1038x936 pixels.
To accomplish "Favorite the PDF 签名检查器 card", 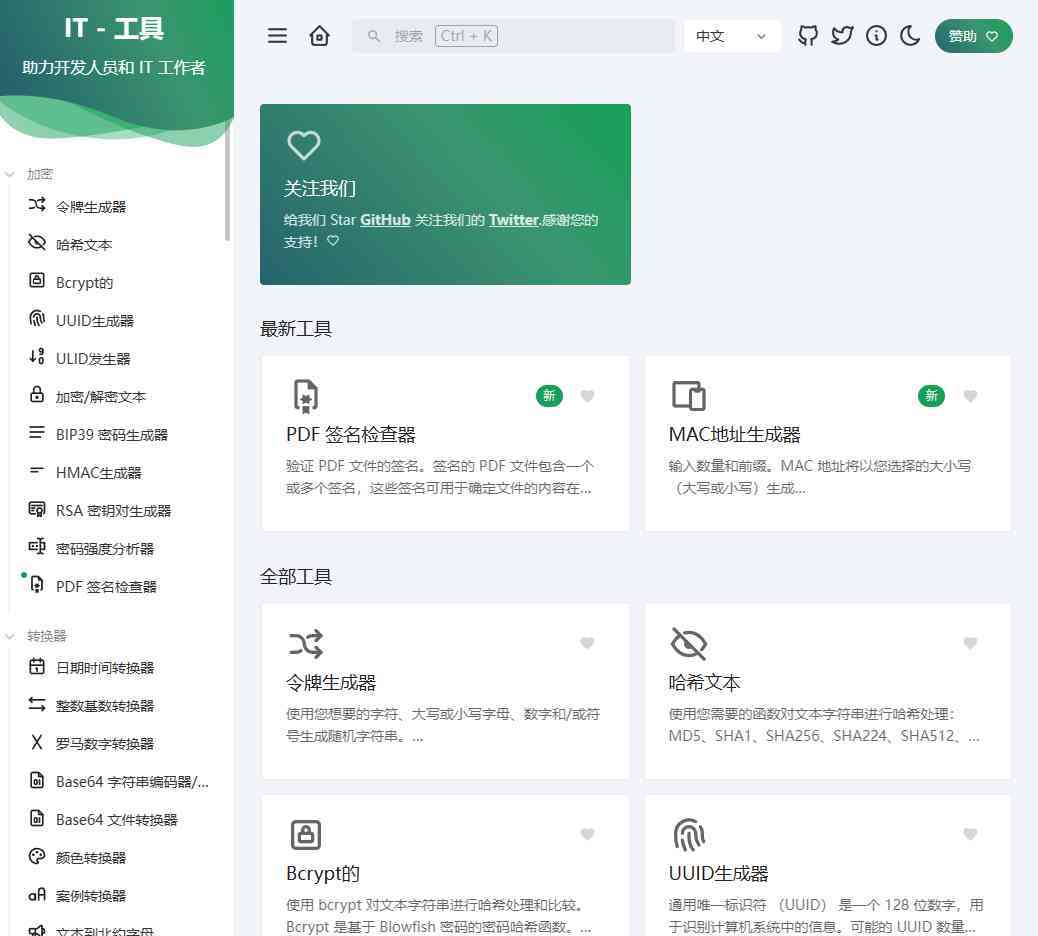I will click(587, 396).
